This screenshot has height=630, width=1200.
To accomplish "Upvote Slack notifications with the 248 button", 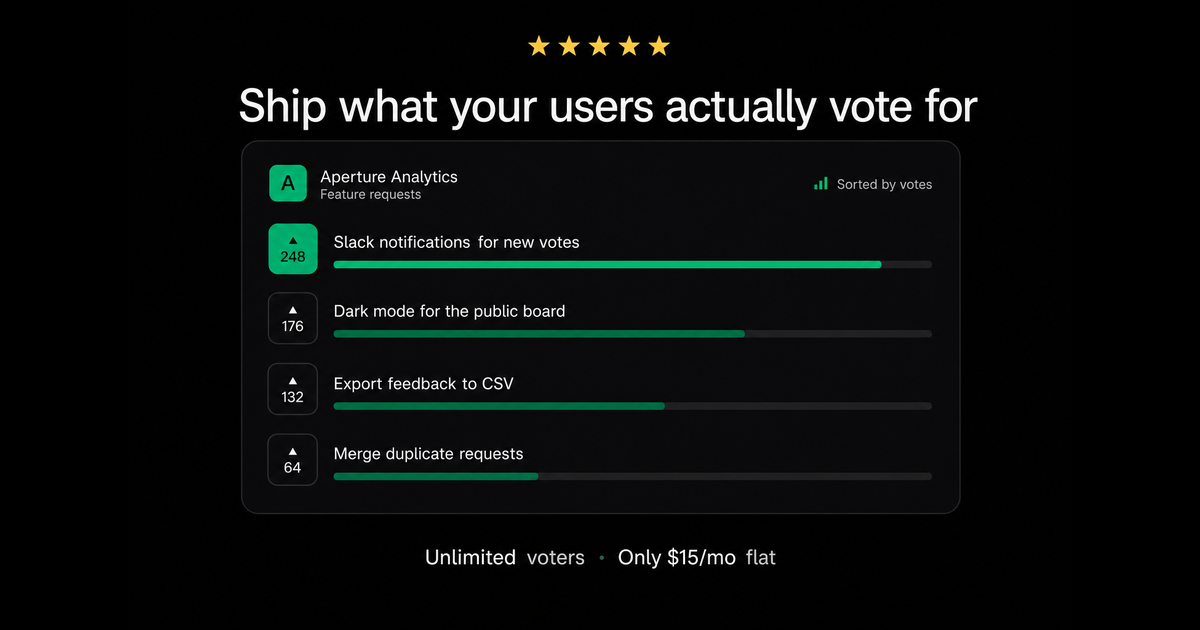I will tap(293, 249).
